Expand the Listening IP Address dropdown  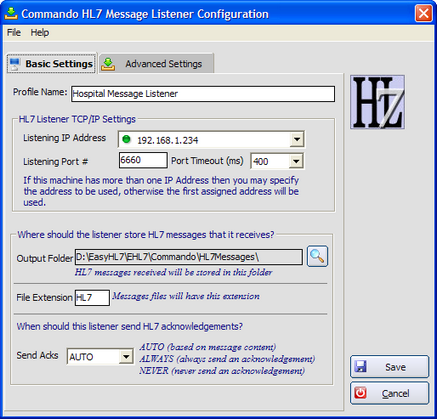(296, 140)
